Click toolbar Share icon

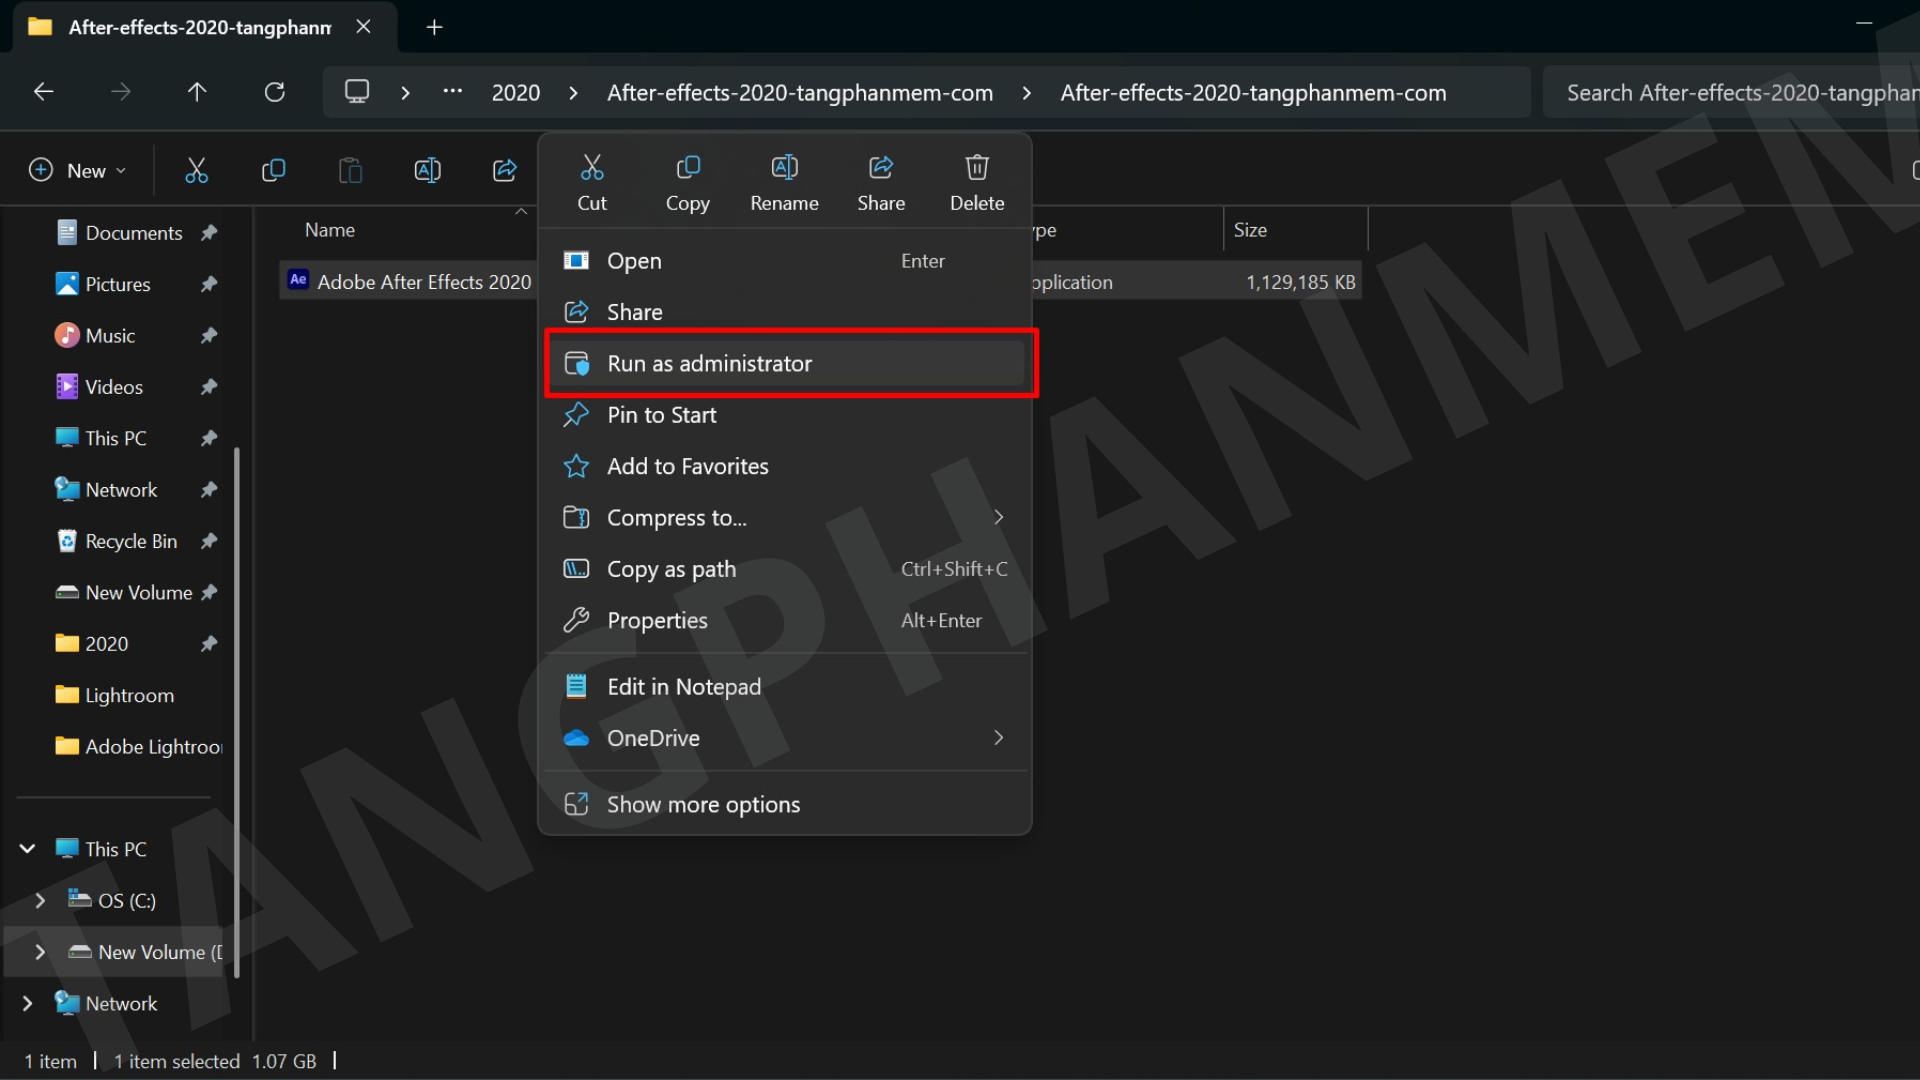pyautogui.click(x=505, y=170)
